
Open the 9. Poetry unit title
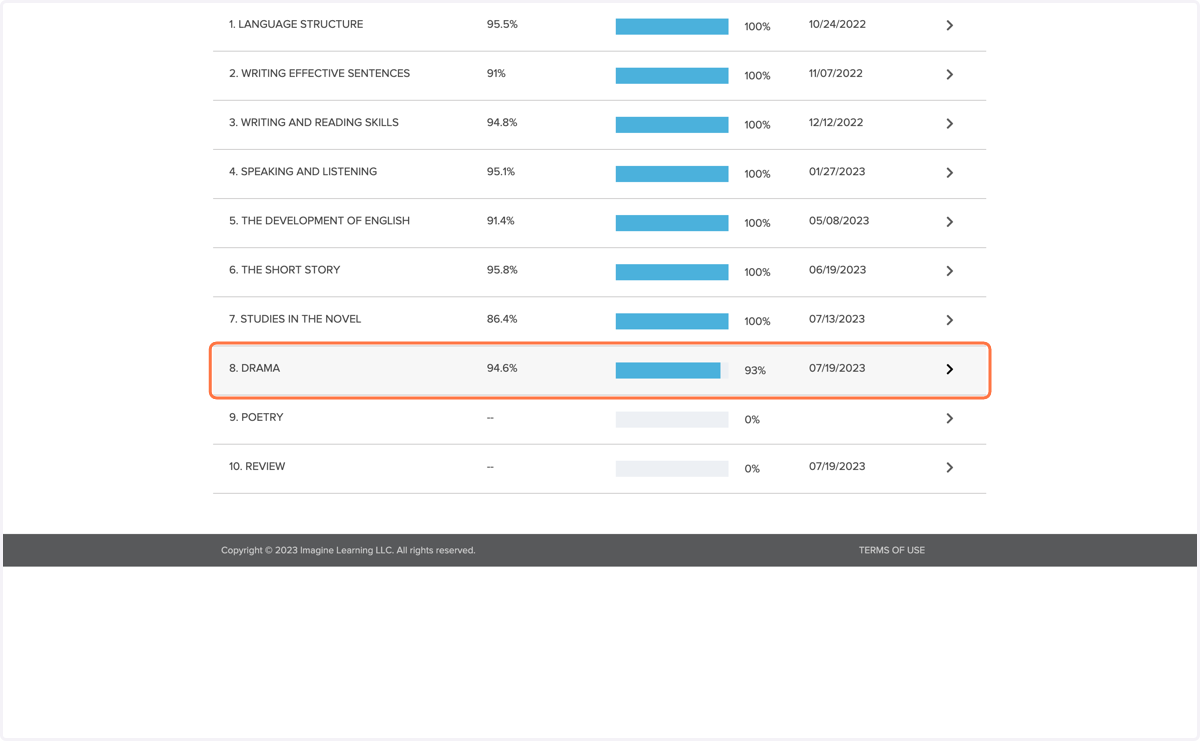(256, 416)
